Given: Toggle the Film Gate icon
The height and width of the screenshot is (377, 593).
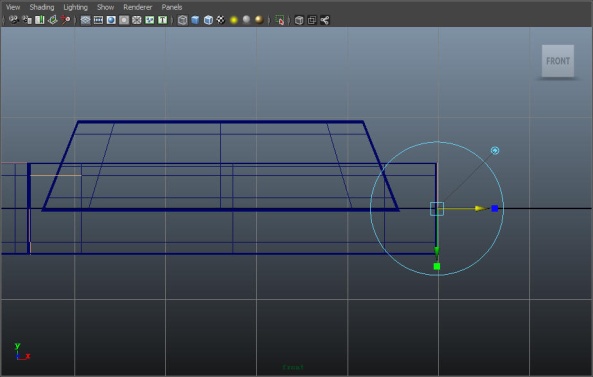Looking at the screenshot, I should 98,20.
